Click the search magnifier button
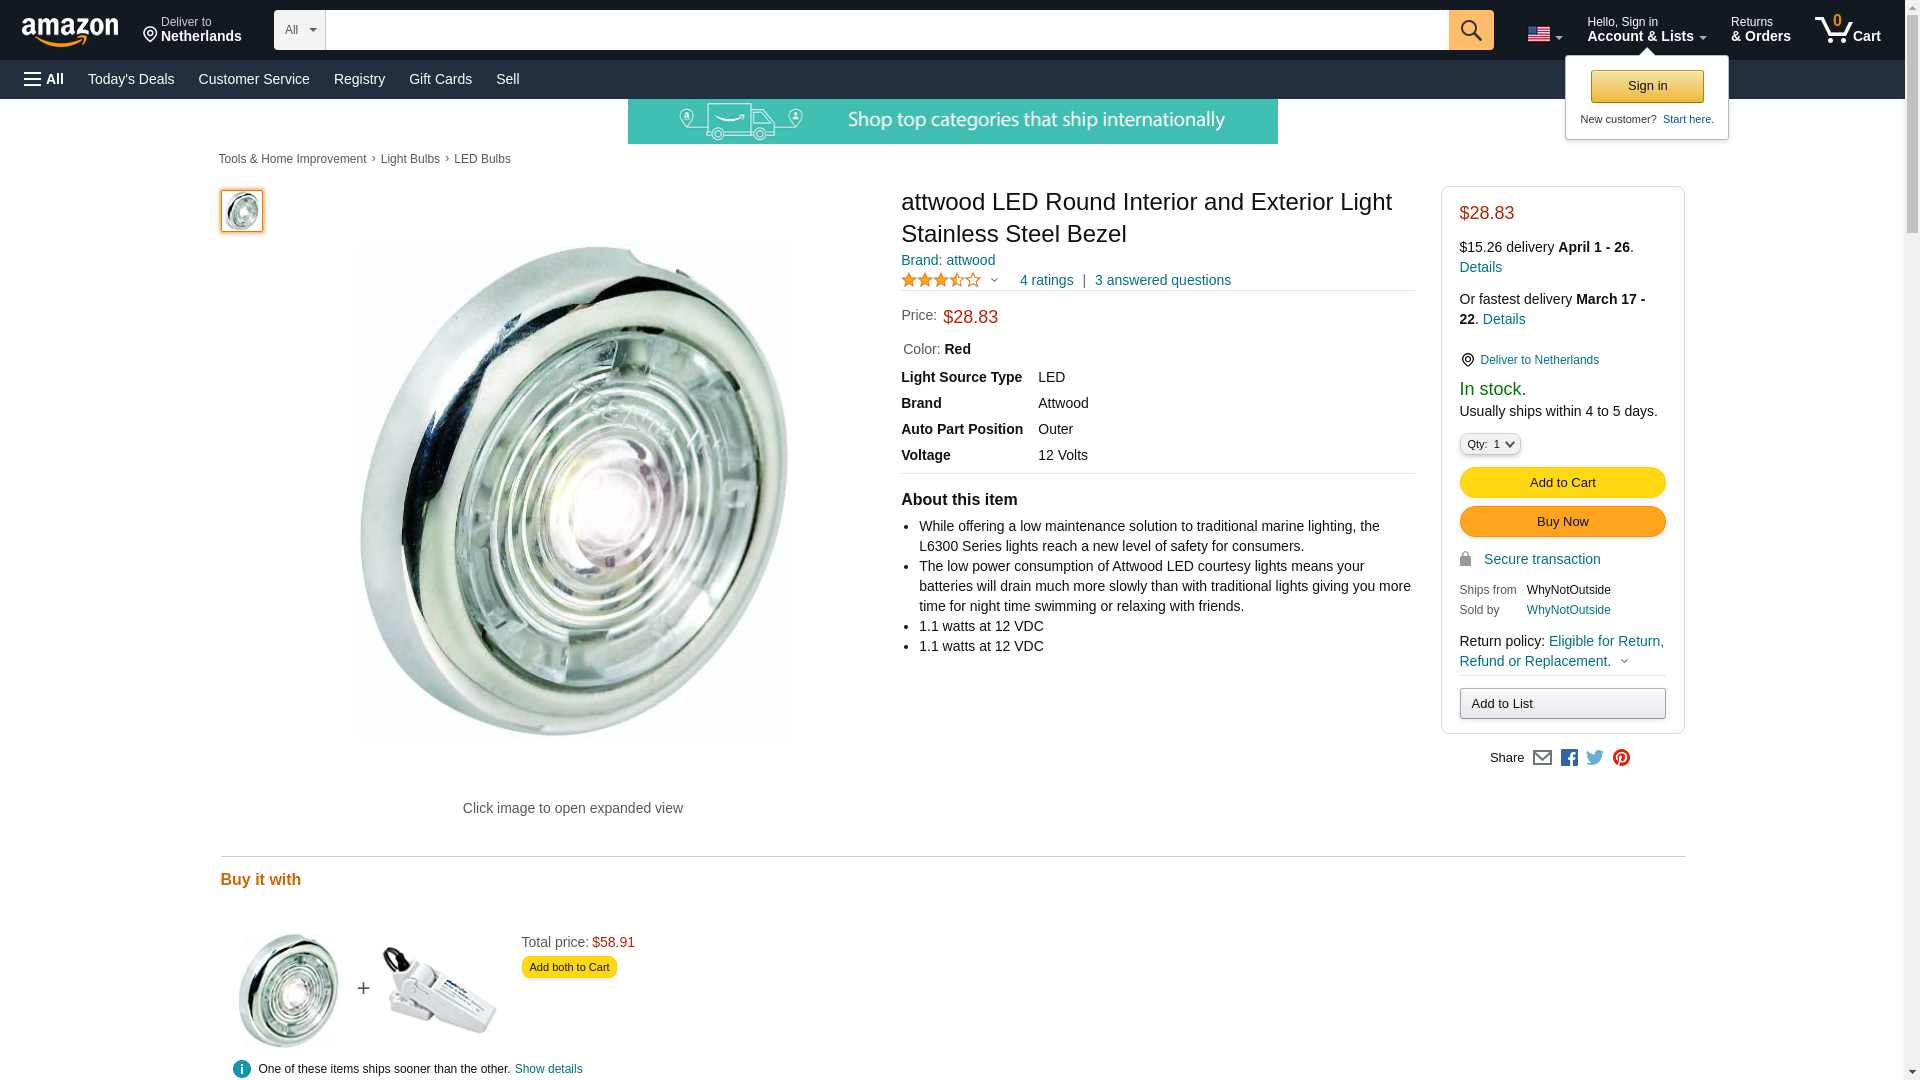This screenshot has width=1920, height=1080. tap(1470, 30)
